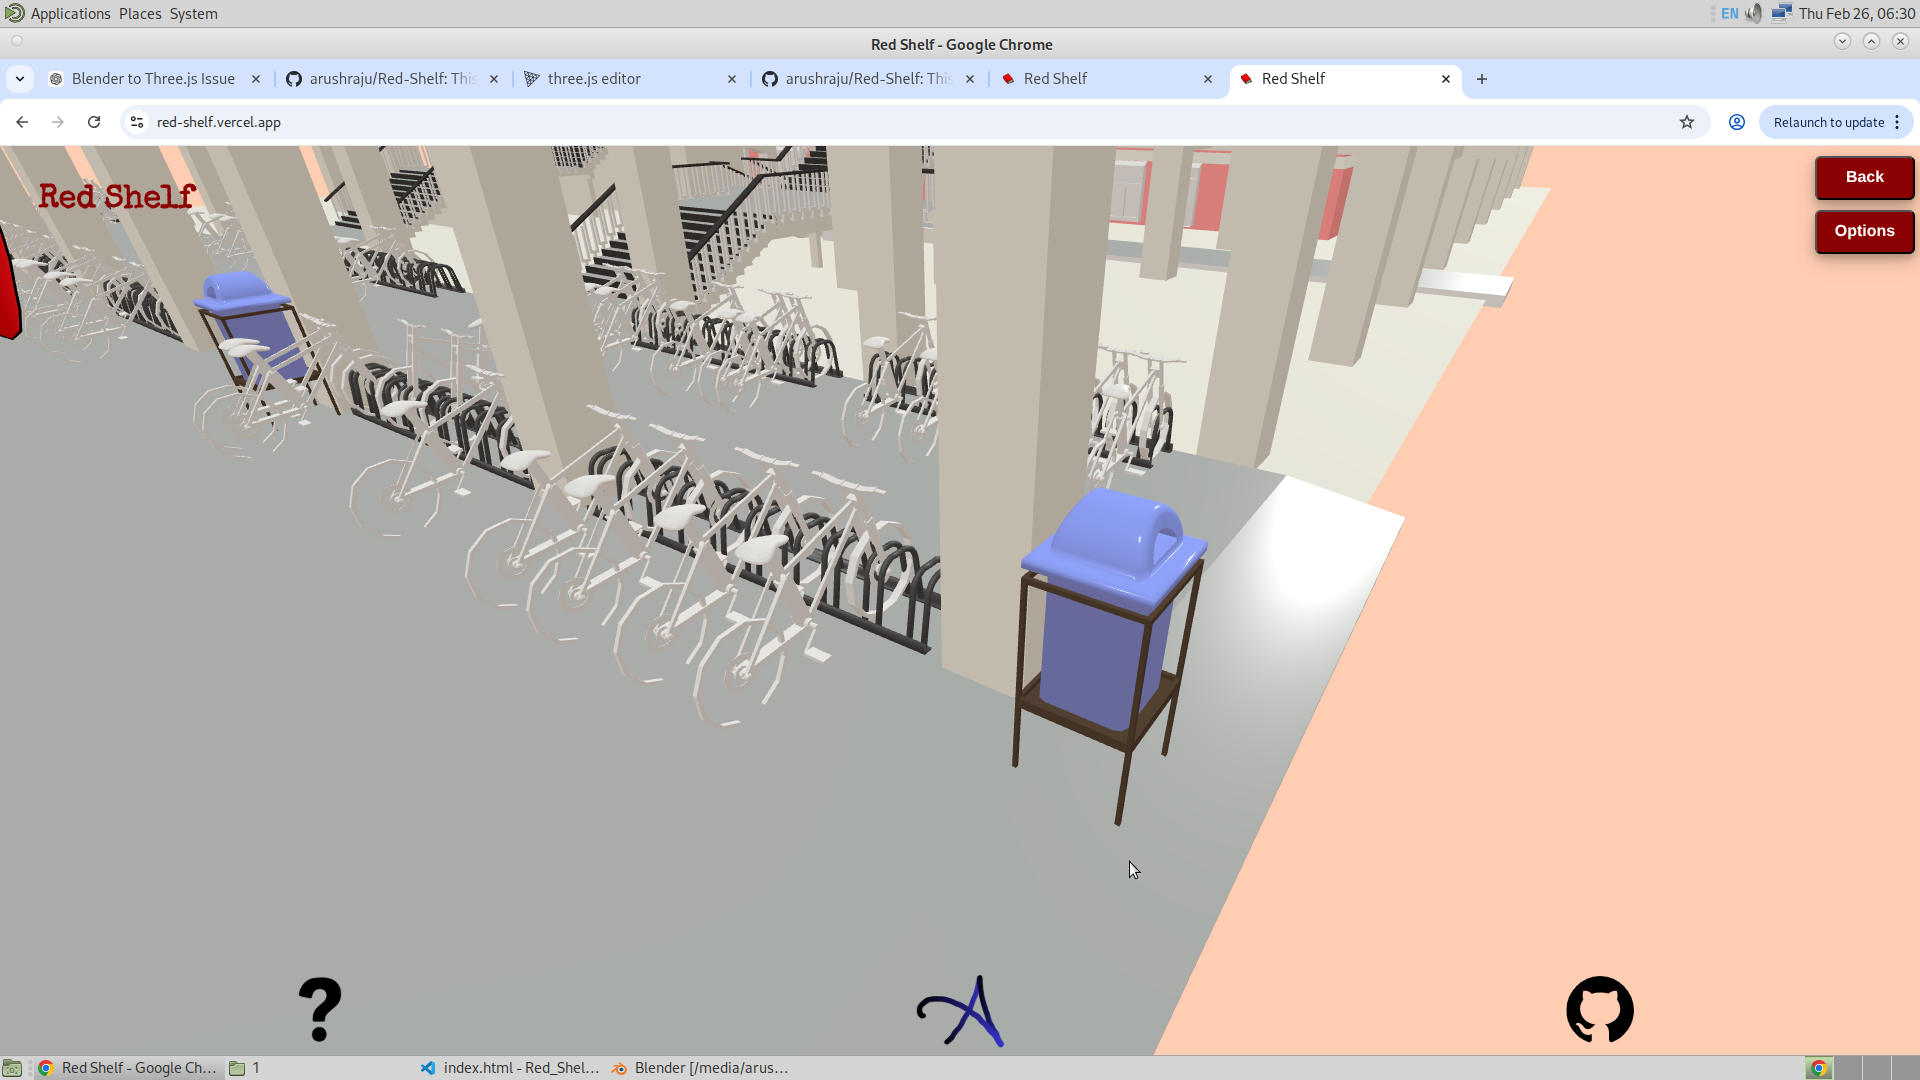1920x1080 pixels.
Task: Open the Applications menu
Action: pyautogui.click(x=69, y=13)
